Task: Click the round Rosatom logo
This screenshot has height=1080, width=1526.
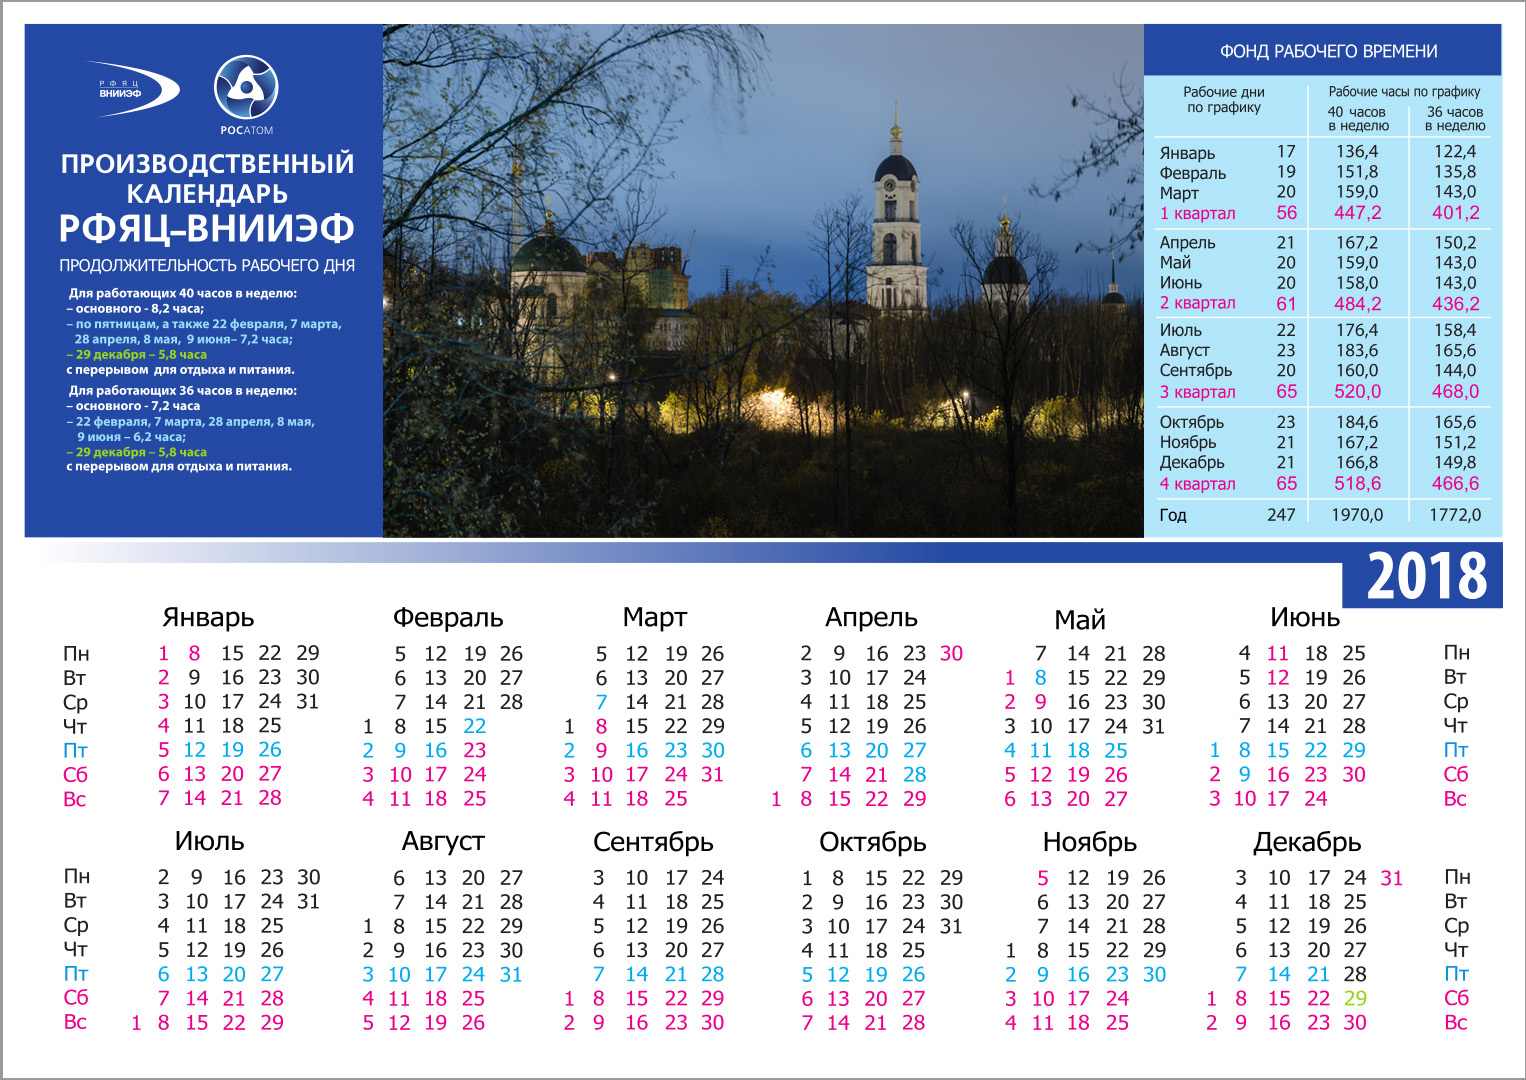Action: tap(246, 89)
